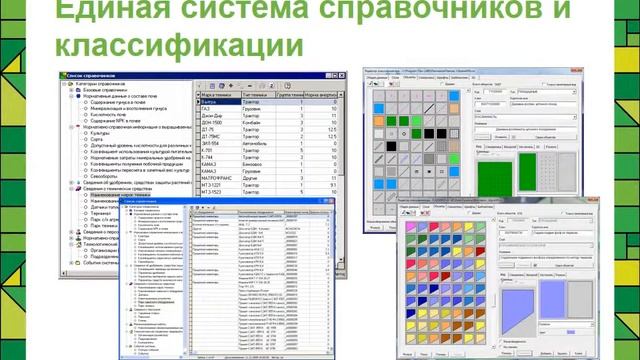Open the Тип dropdown in the upper classifier editor

coord(574,92)
